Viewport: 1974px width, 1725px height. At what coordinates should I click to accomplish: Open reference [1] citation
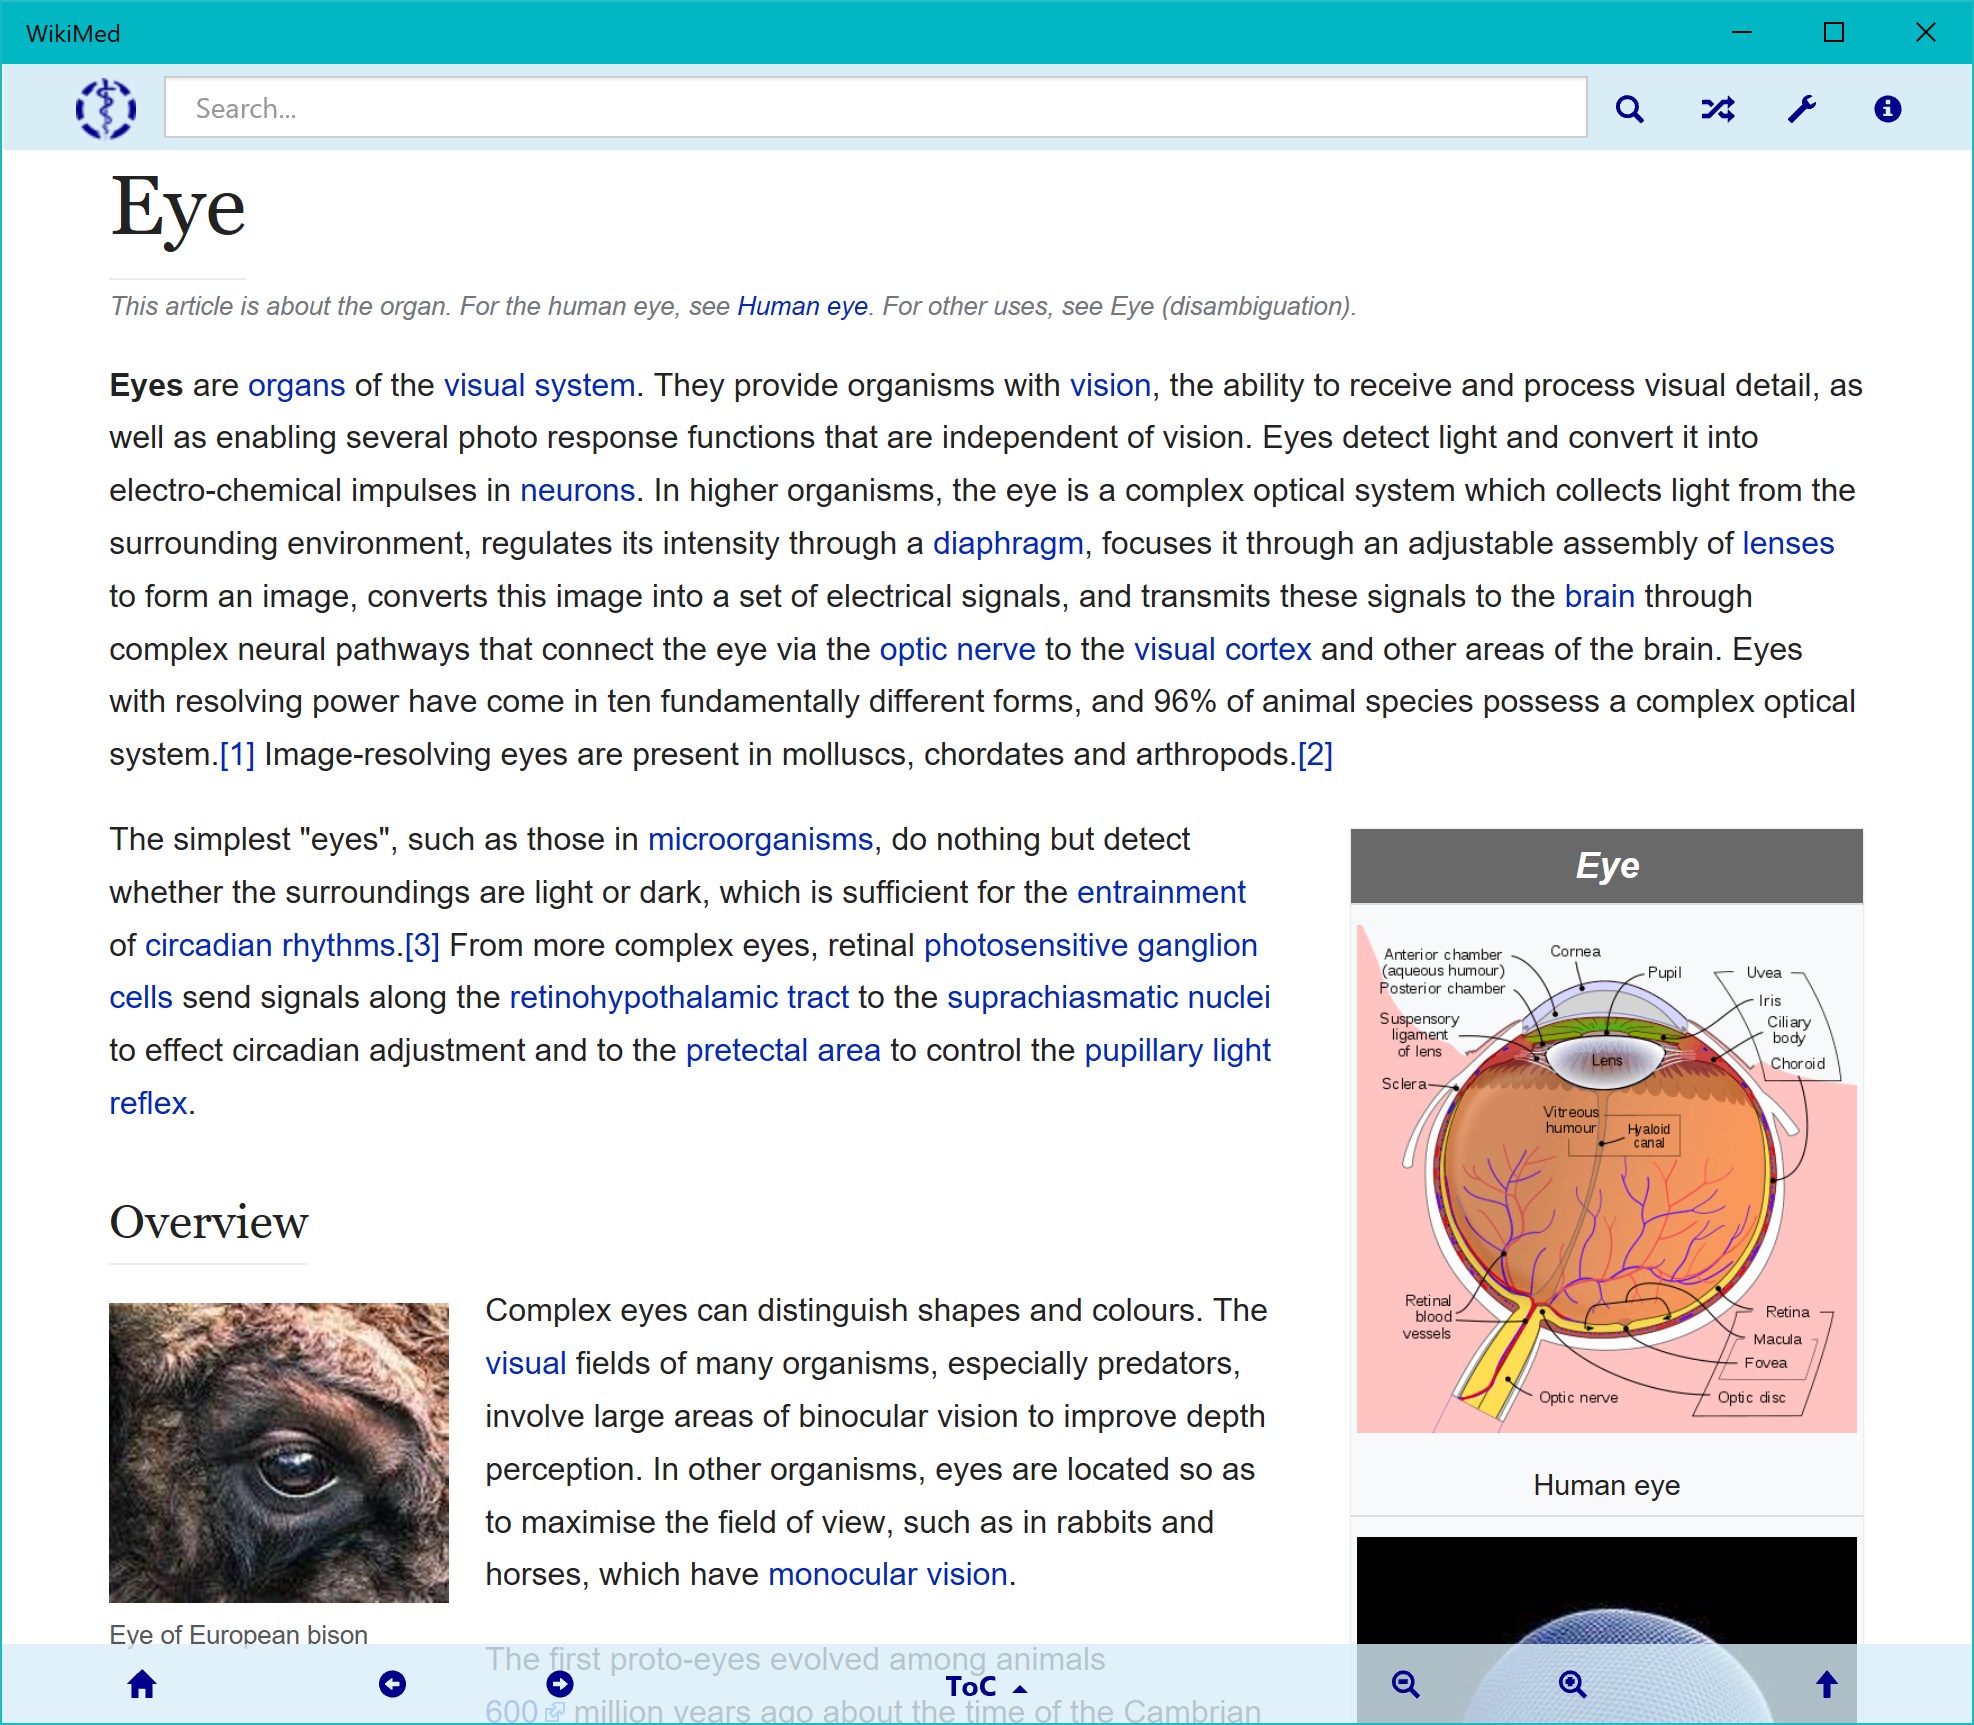point(236,754)
